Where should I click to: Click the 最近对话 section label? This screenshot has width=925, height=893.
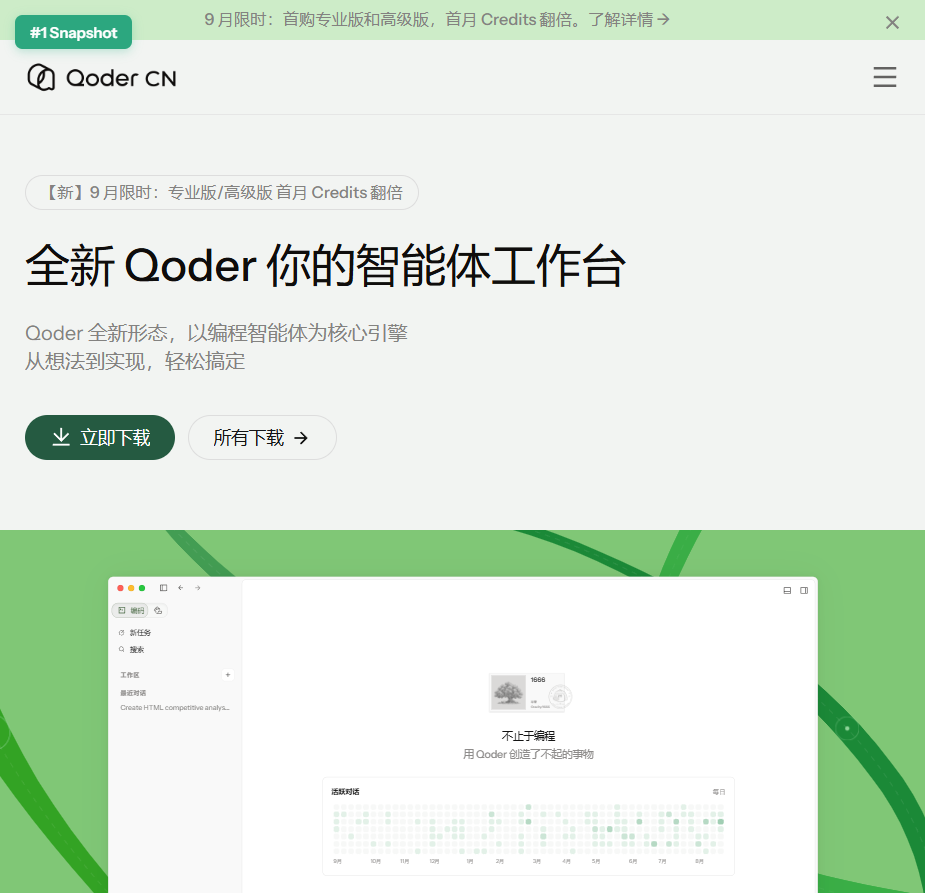(133, 693)
